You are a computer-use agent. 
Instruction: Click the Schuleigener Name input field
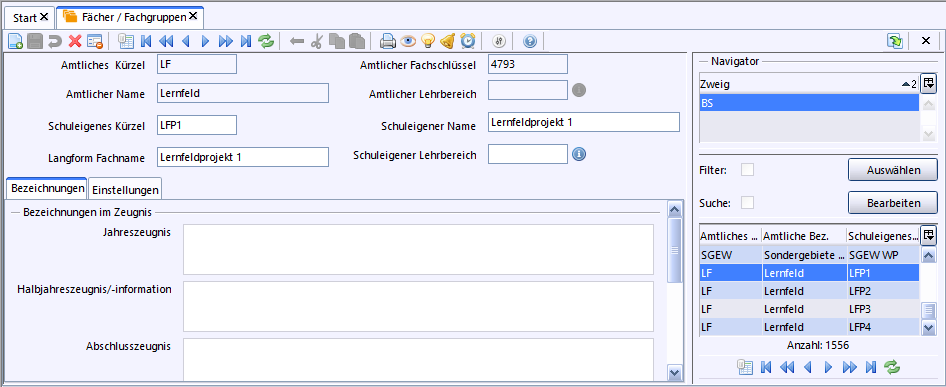[583, 122]
